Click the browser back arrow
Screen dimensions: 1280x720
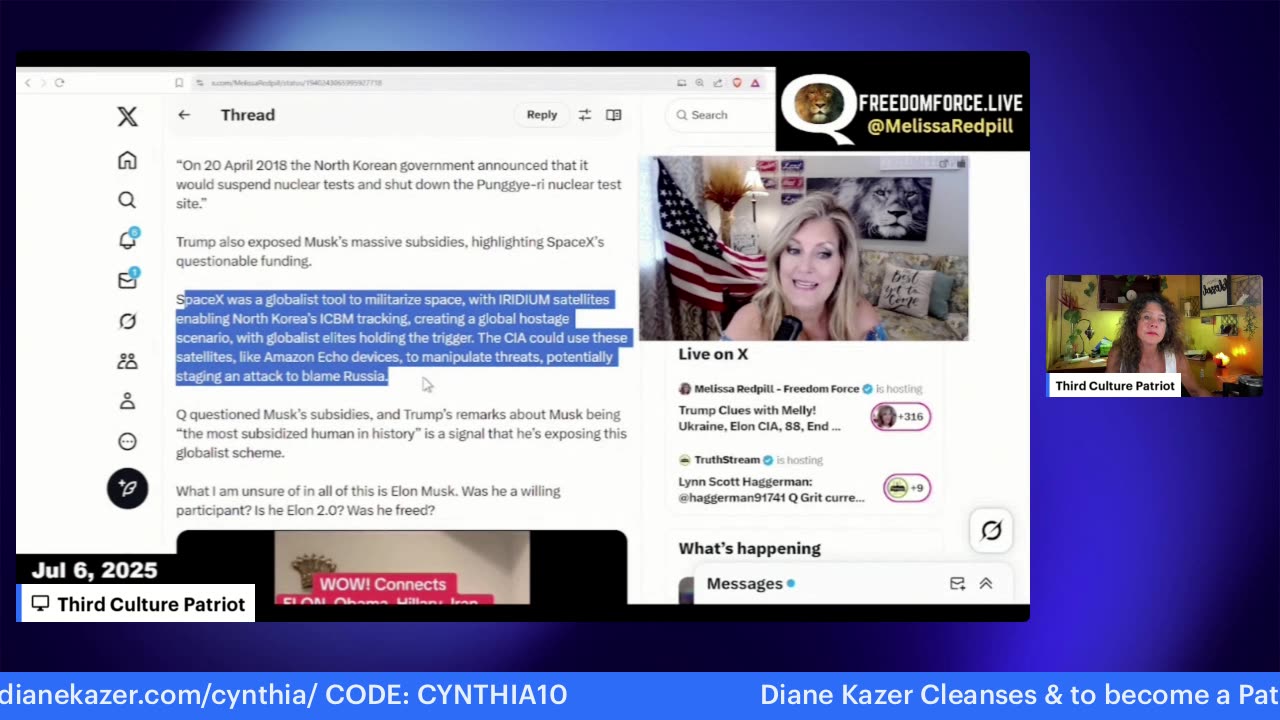click(x=28, y=83)
